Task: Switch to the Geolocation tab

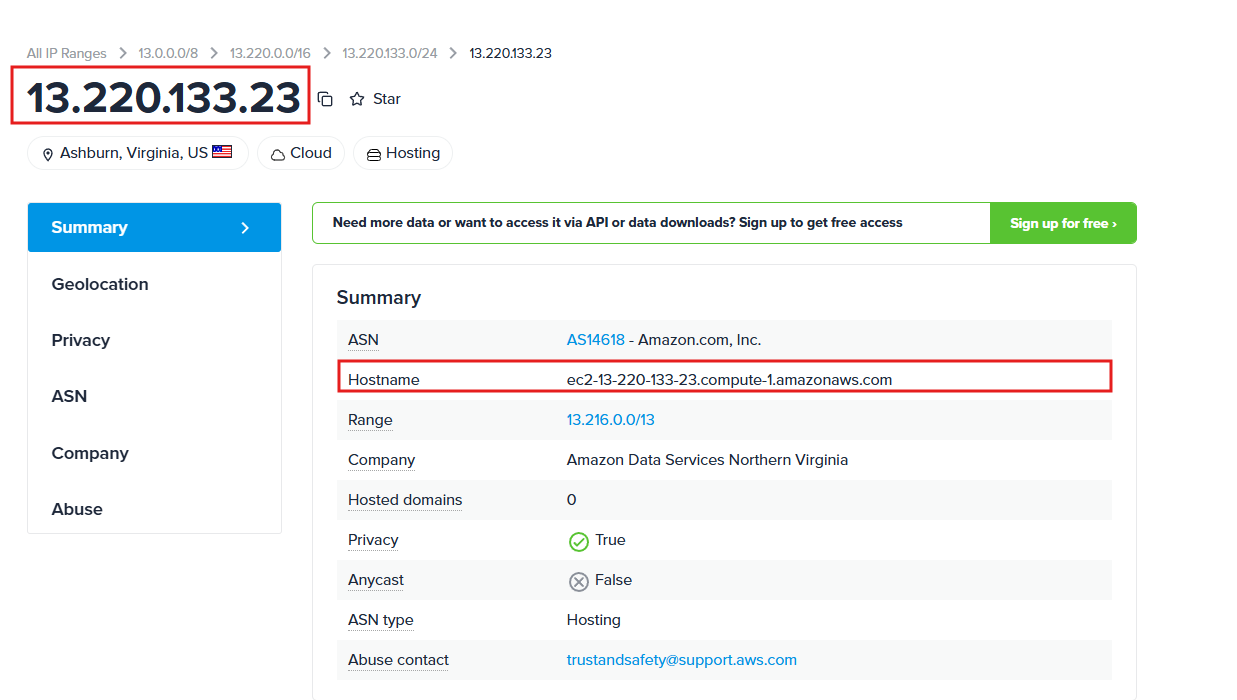Action: pos(100,284)
